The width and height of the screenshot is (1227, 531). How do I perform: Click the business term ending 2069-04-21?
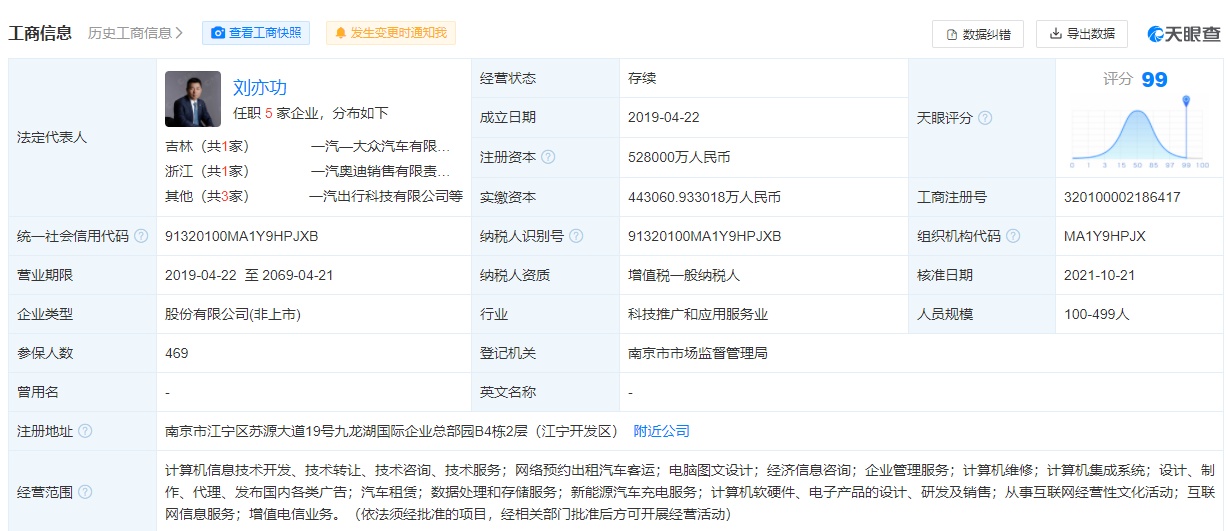[x=296, y=275]
